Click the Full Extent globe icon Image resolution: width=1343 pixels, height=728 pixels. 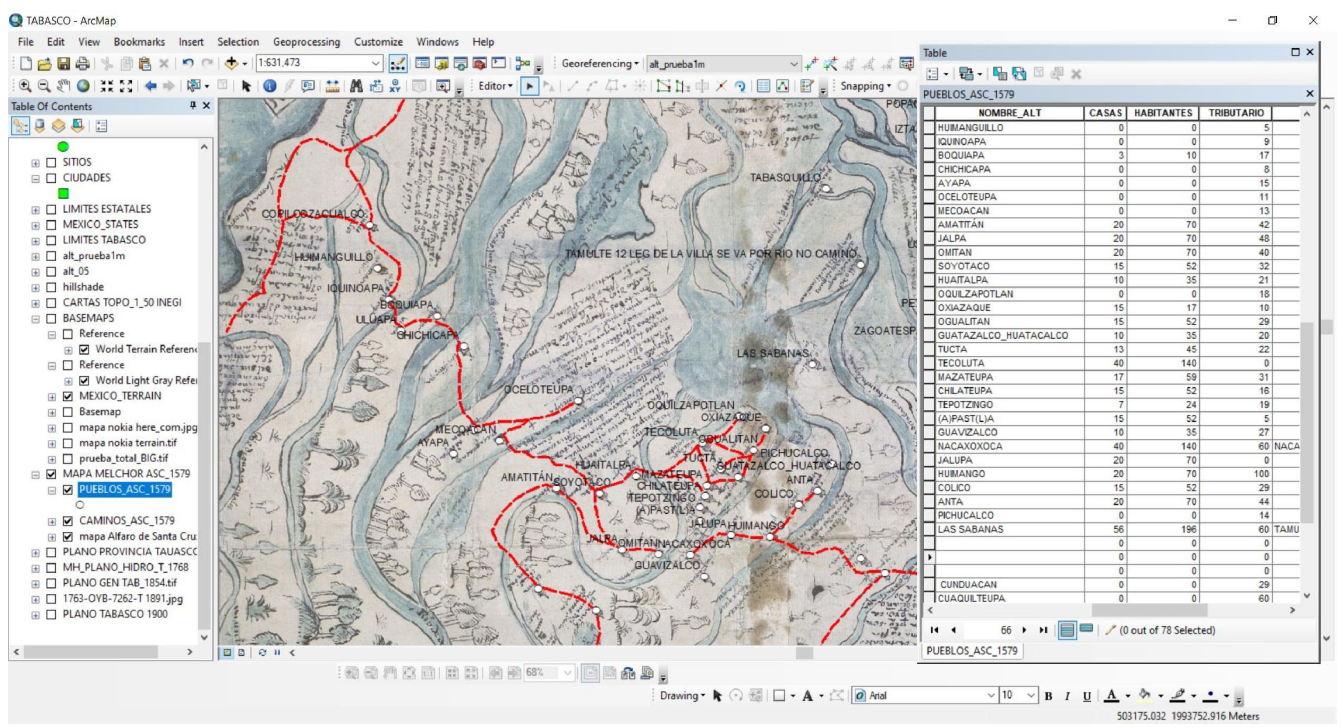click(x=84, y=86)
